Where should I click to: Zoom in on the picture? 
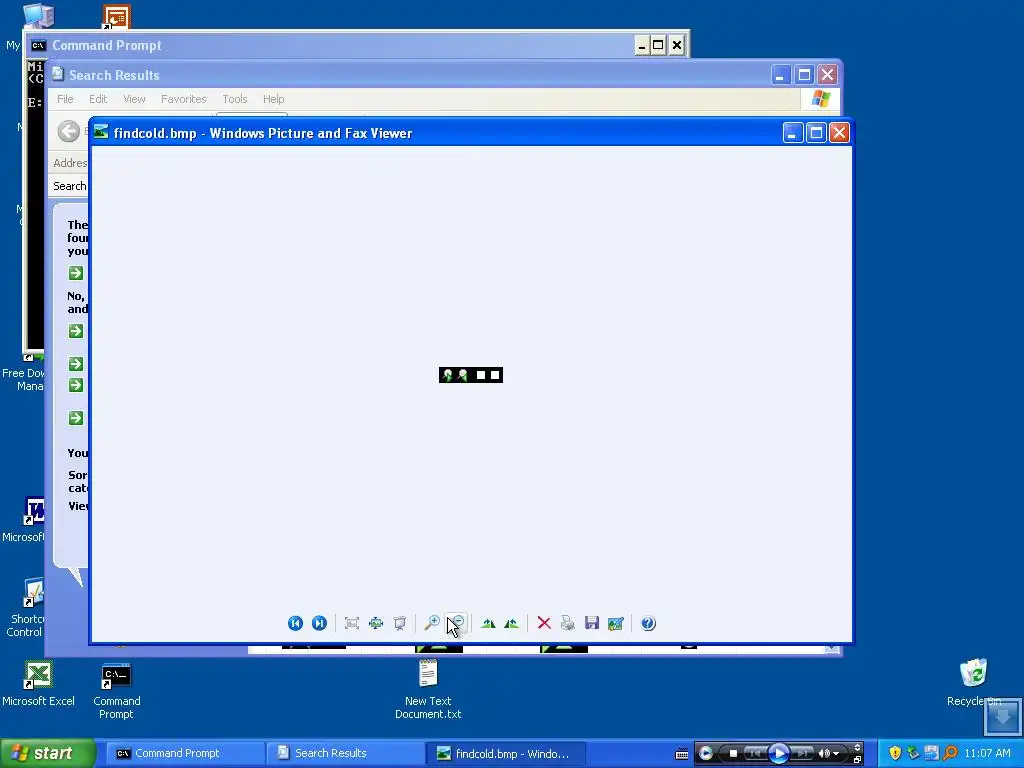click(x=432, y=623)
